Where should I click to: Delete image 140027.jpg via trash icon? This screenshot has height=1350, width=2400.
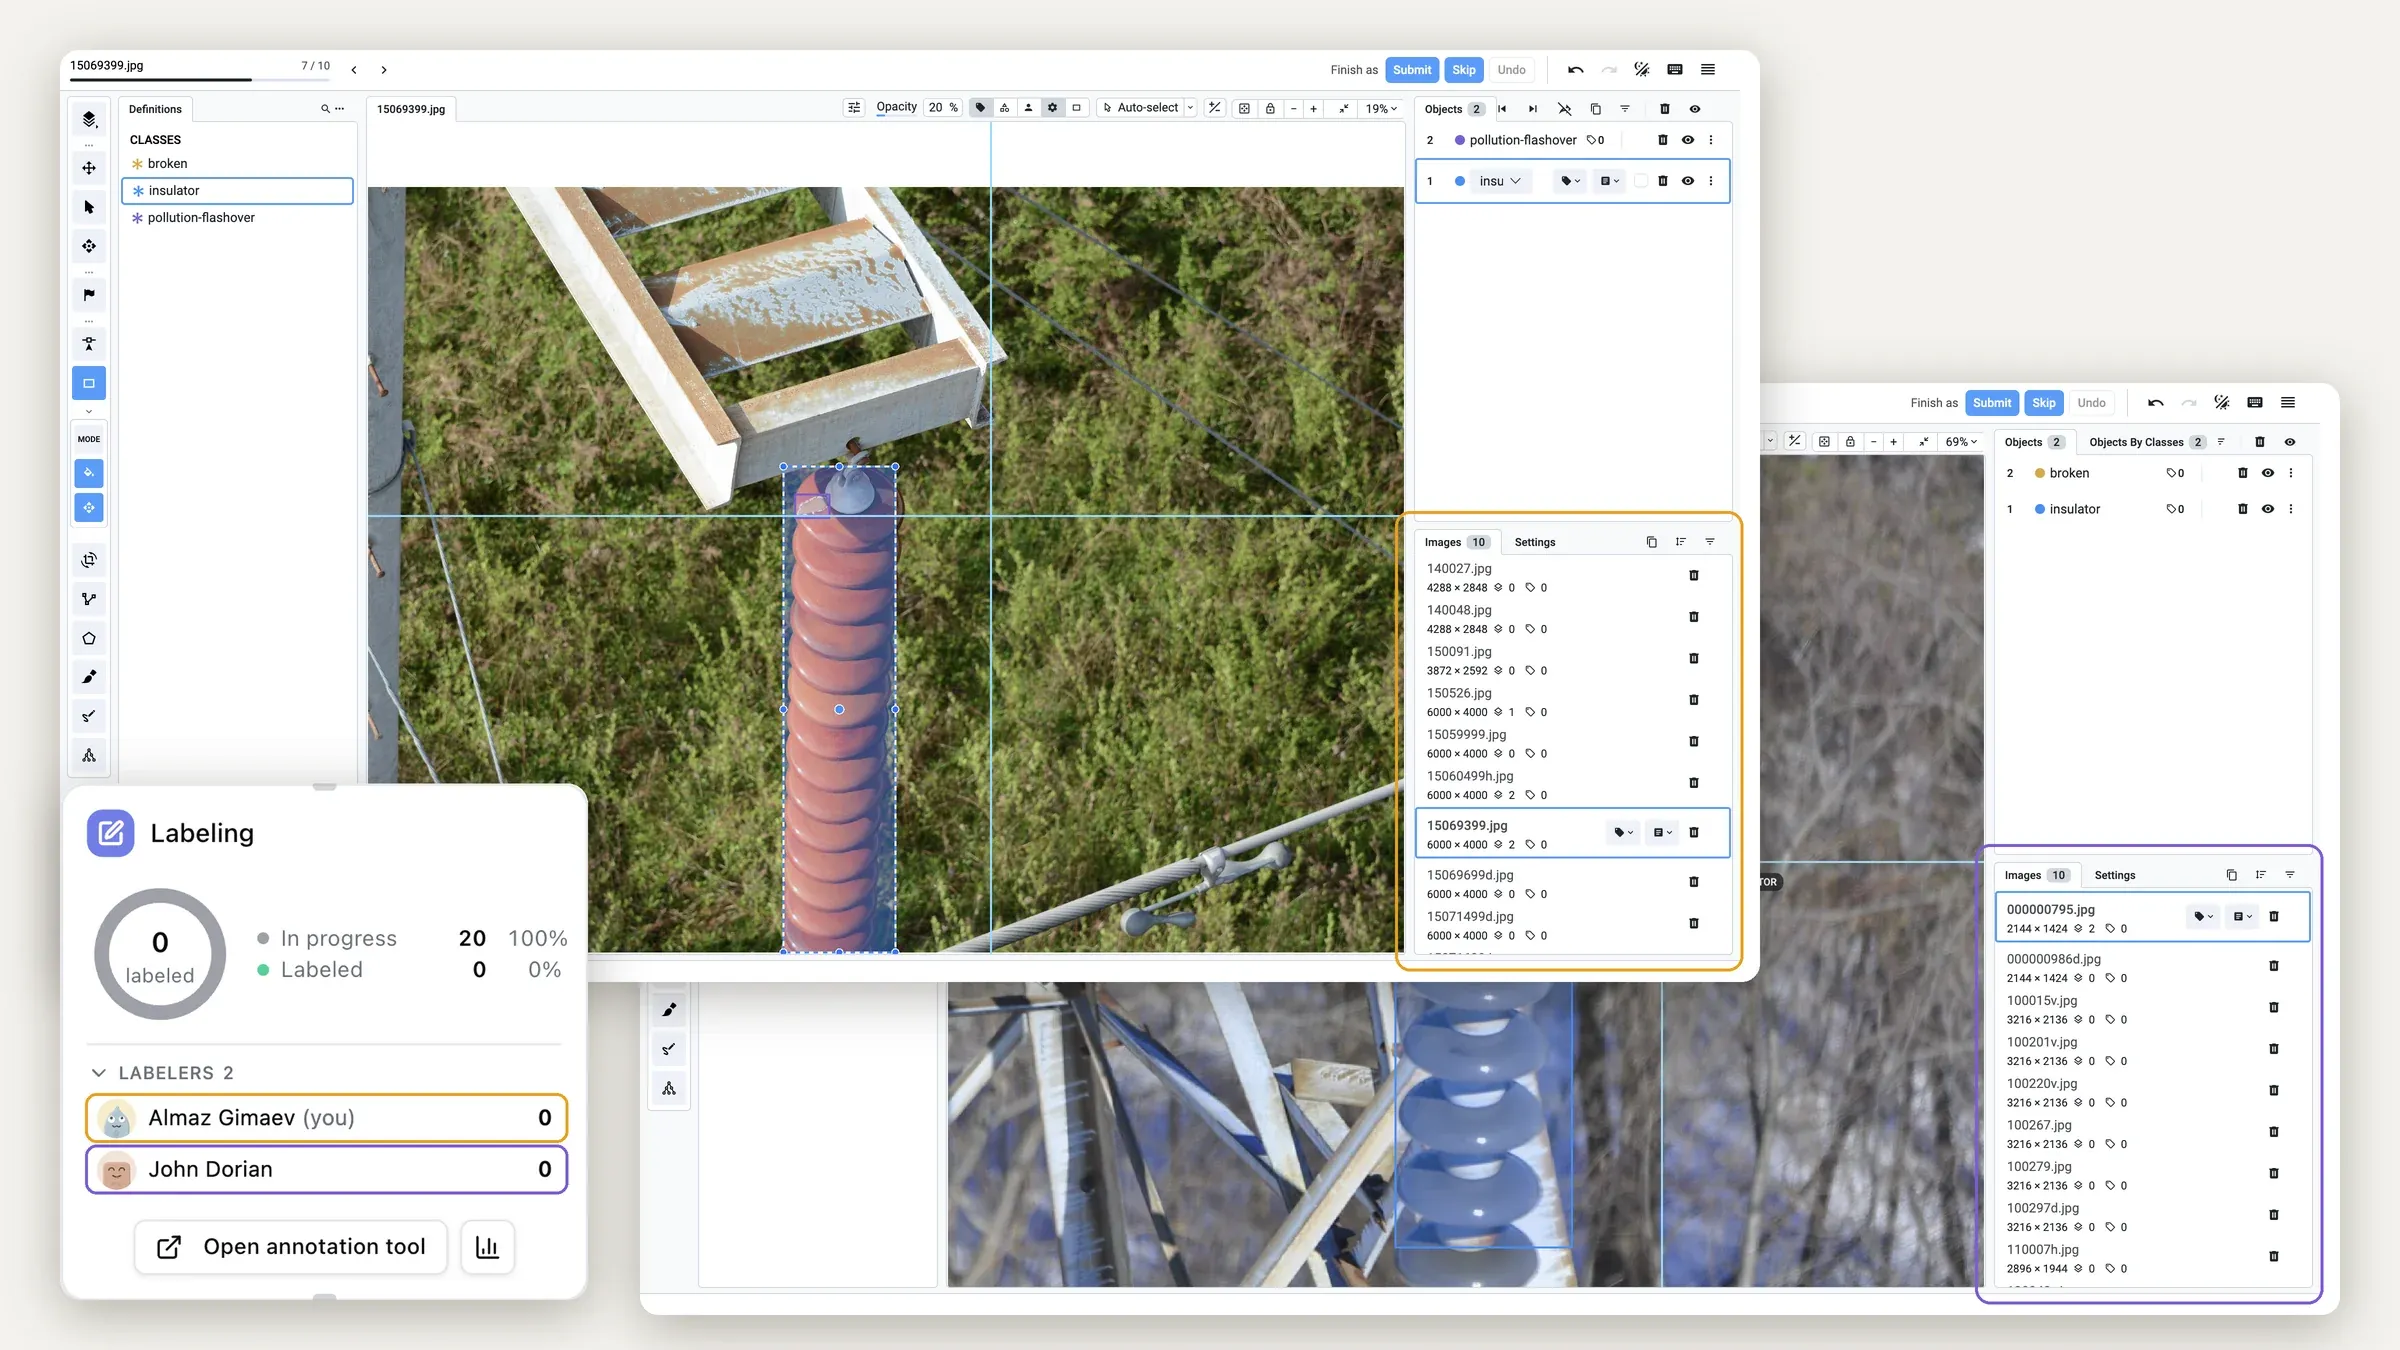(1694, 576)
